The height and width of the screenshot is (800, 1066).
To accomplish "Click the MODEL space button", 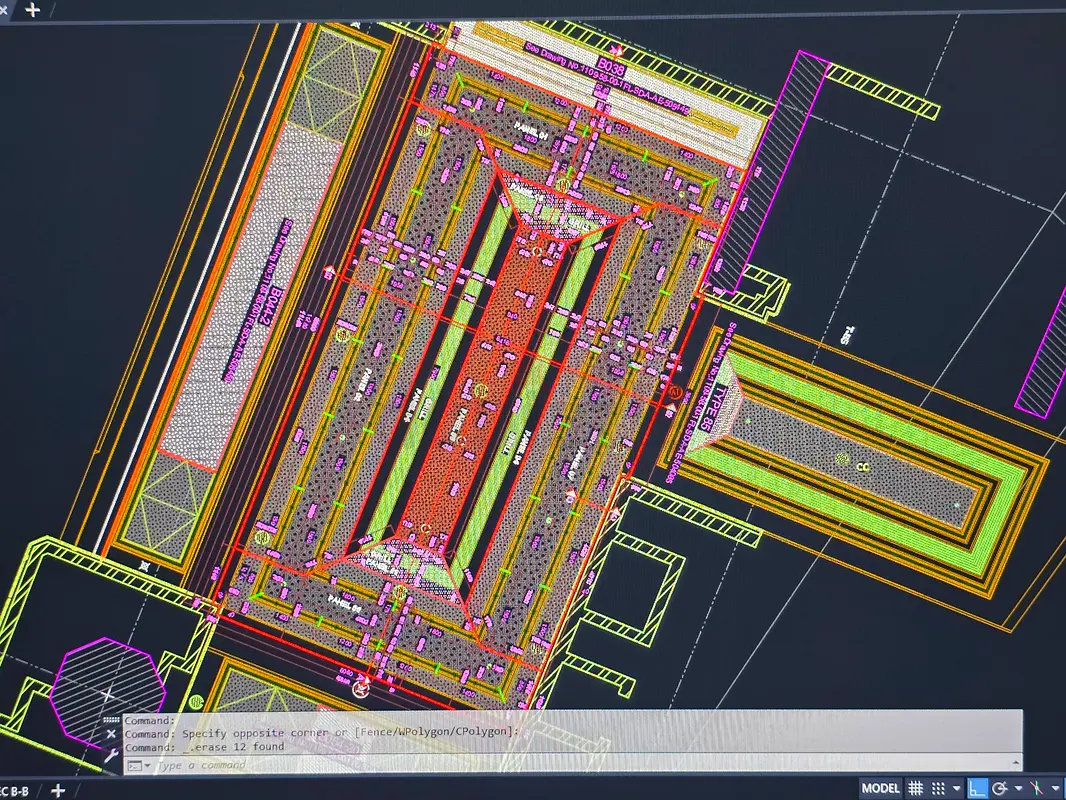I will (880, 788).
